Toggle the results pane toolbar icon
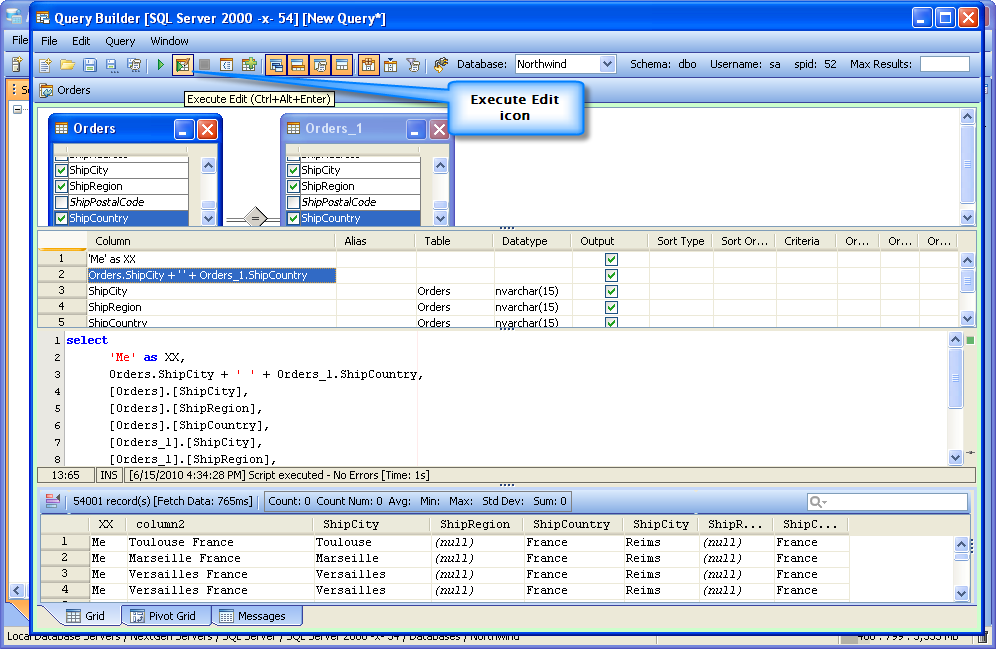996x649 pixels. click(x=342, y=65)
